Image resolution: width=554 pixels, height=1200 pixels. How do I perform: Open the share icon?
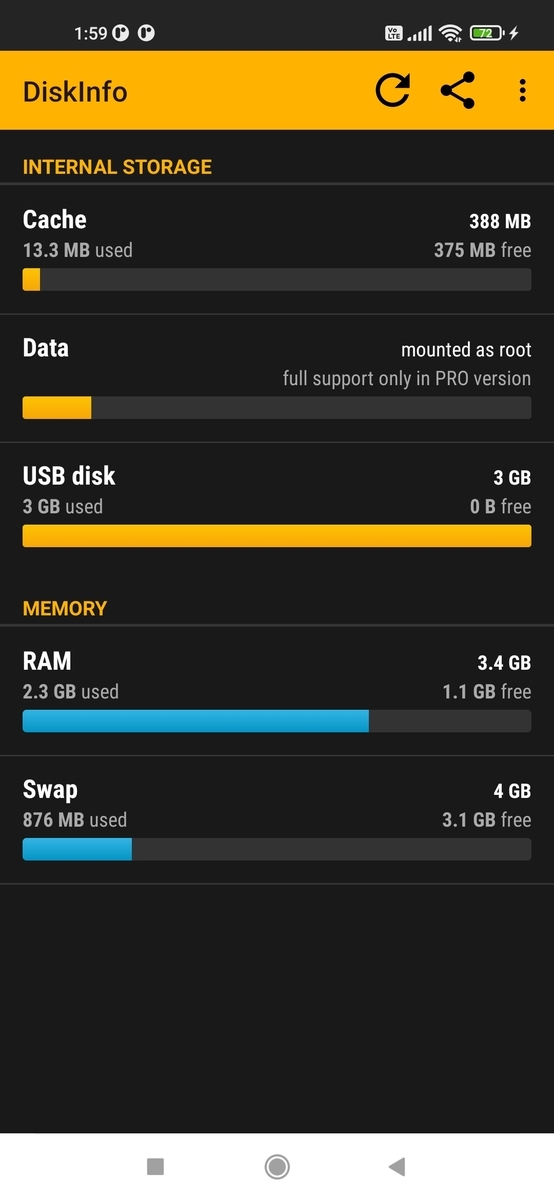click(x=457, y=91)
